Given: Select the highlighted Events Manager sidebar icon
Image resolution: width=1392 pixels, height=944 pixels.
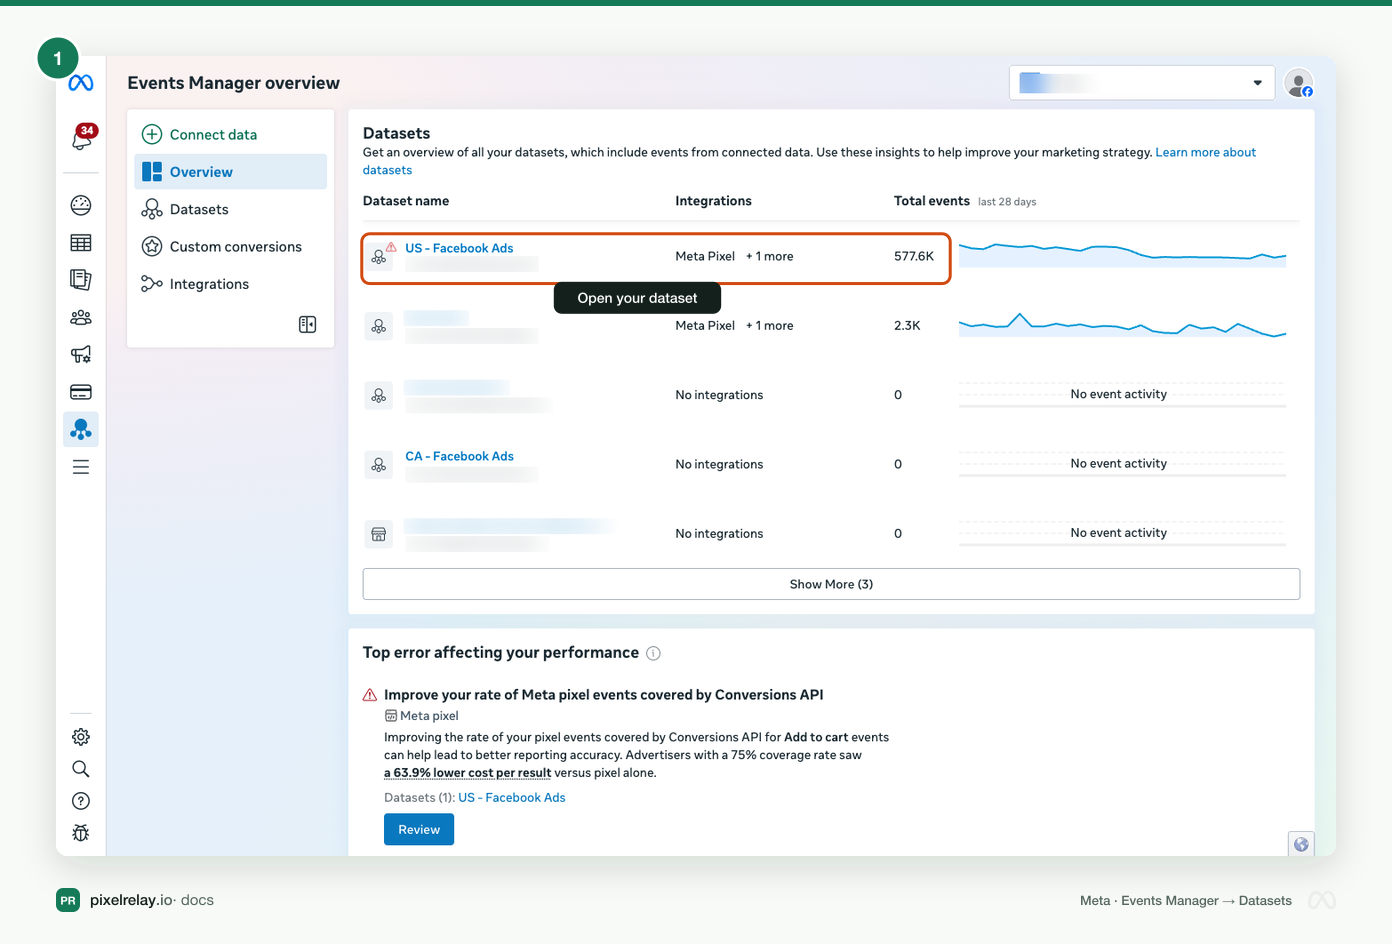Looking at the screenshot, I should click(x=81, y=430).
